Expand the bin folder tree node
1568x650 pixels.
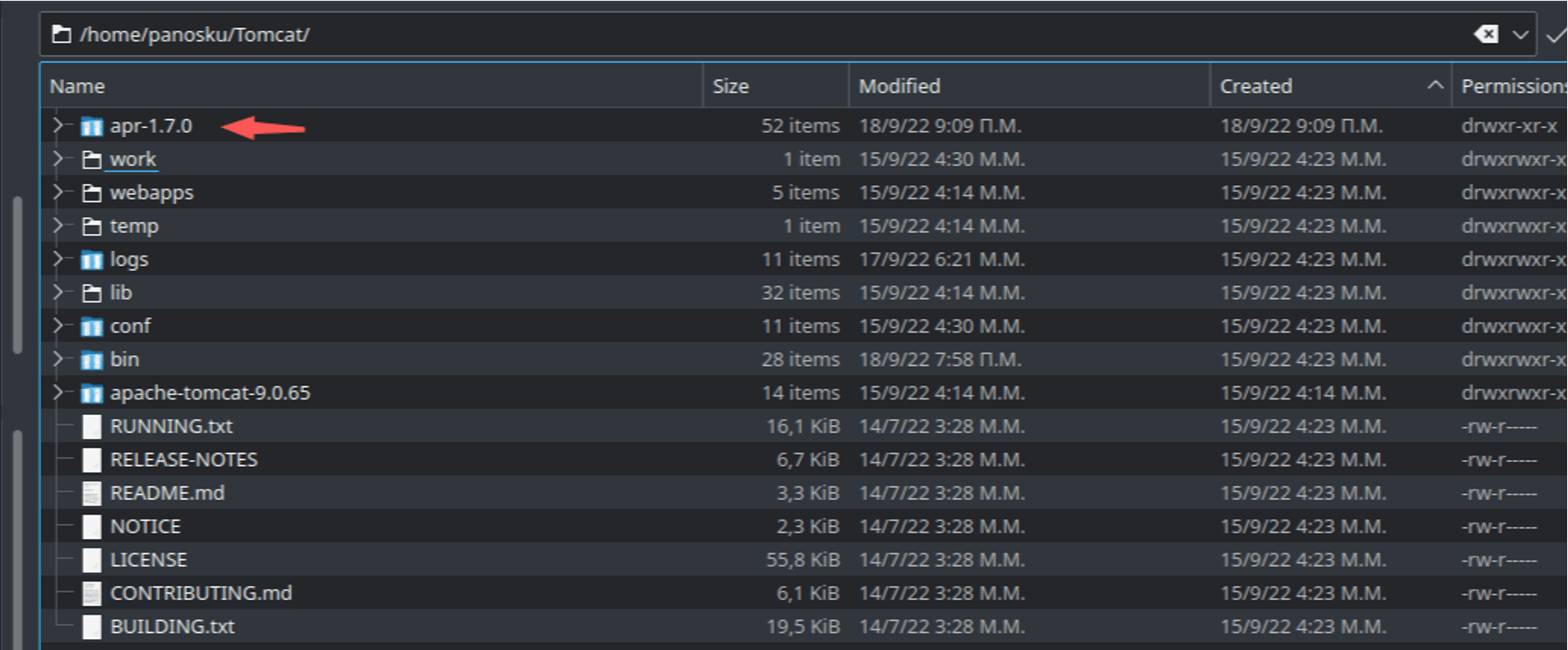[x=58, y=359]
